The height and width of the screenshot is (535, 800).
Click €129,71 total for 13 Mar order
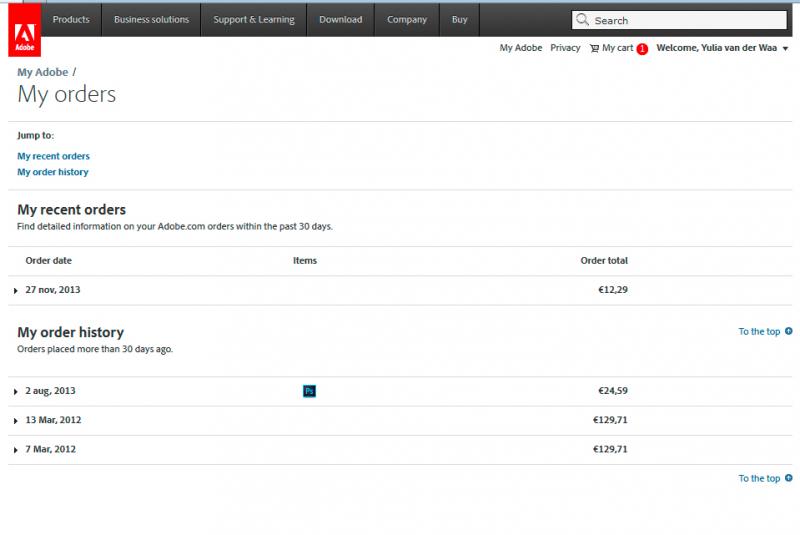tap(610, 420)
